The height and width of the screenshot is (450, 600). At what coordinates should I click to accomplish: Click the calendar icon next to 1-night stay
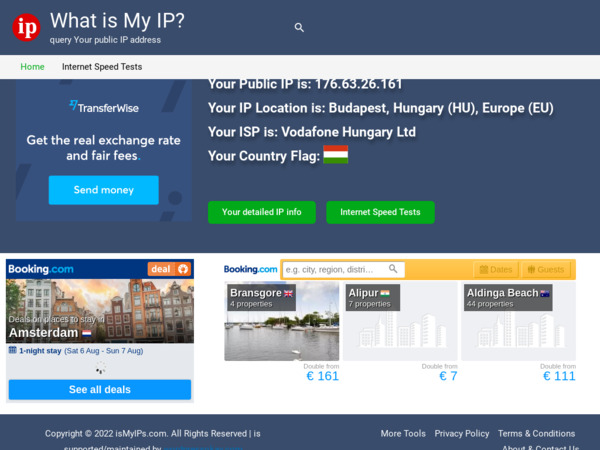point(13,350)
